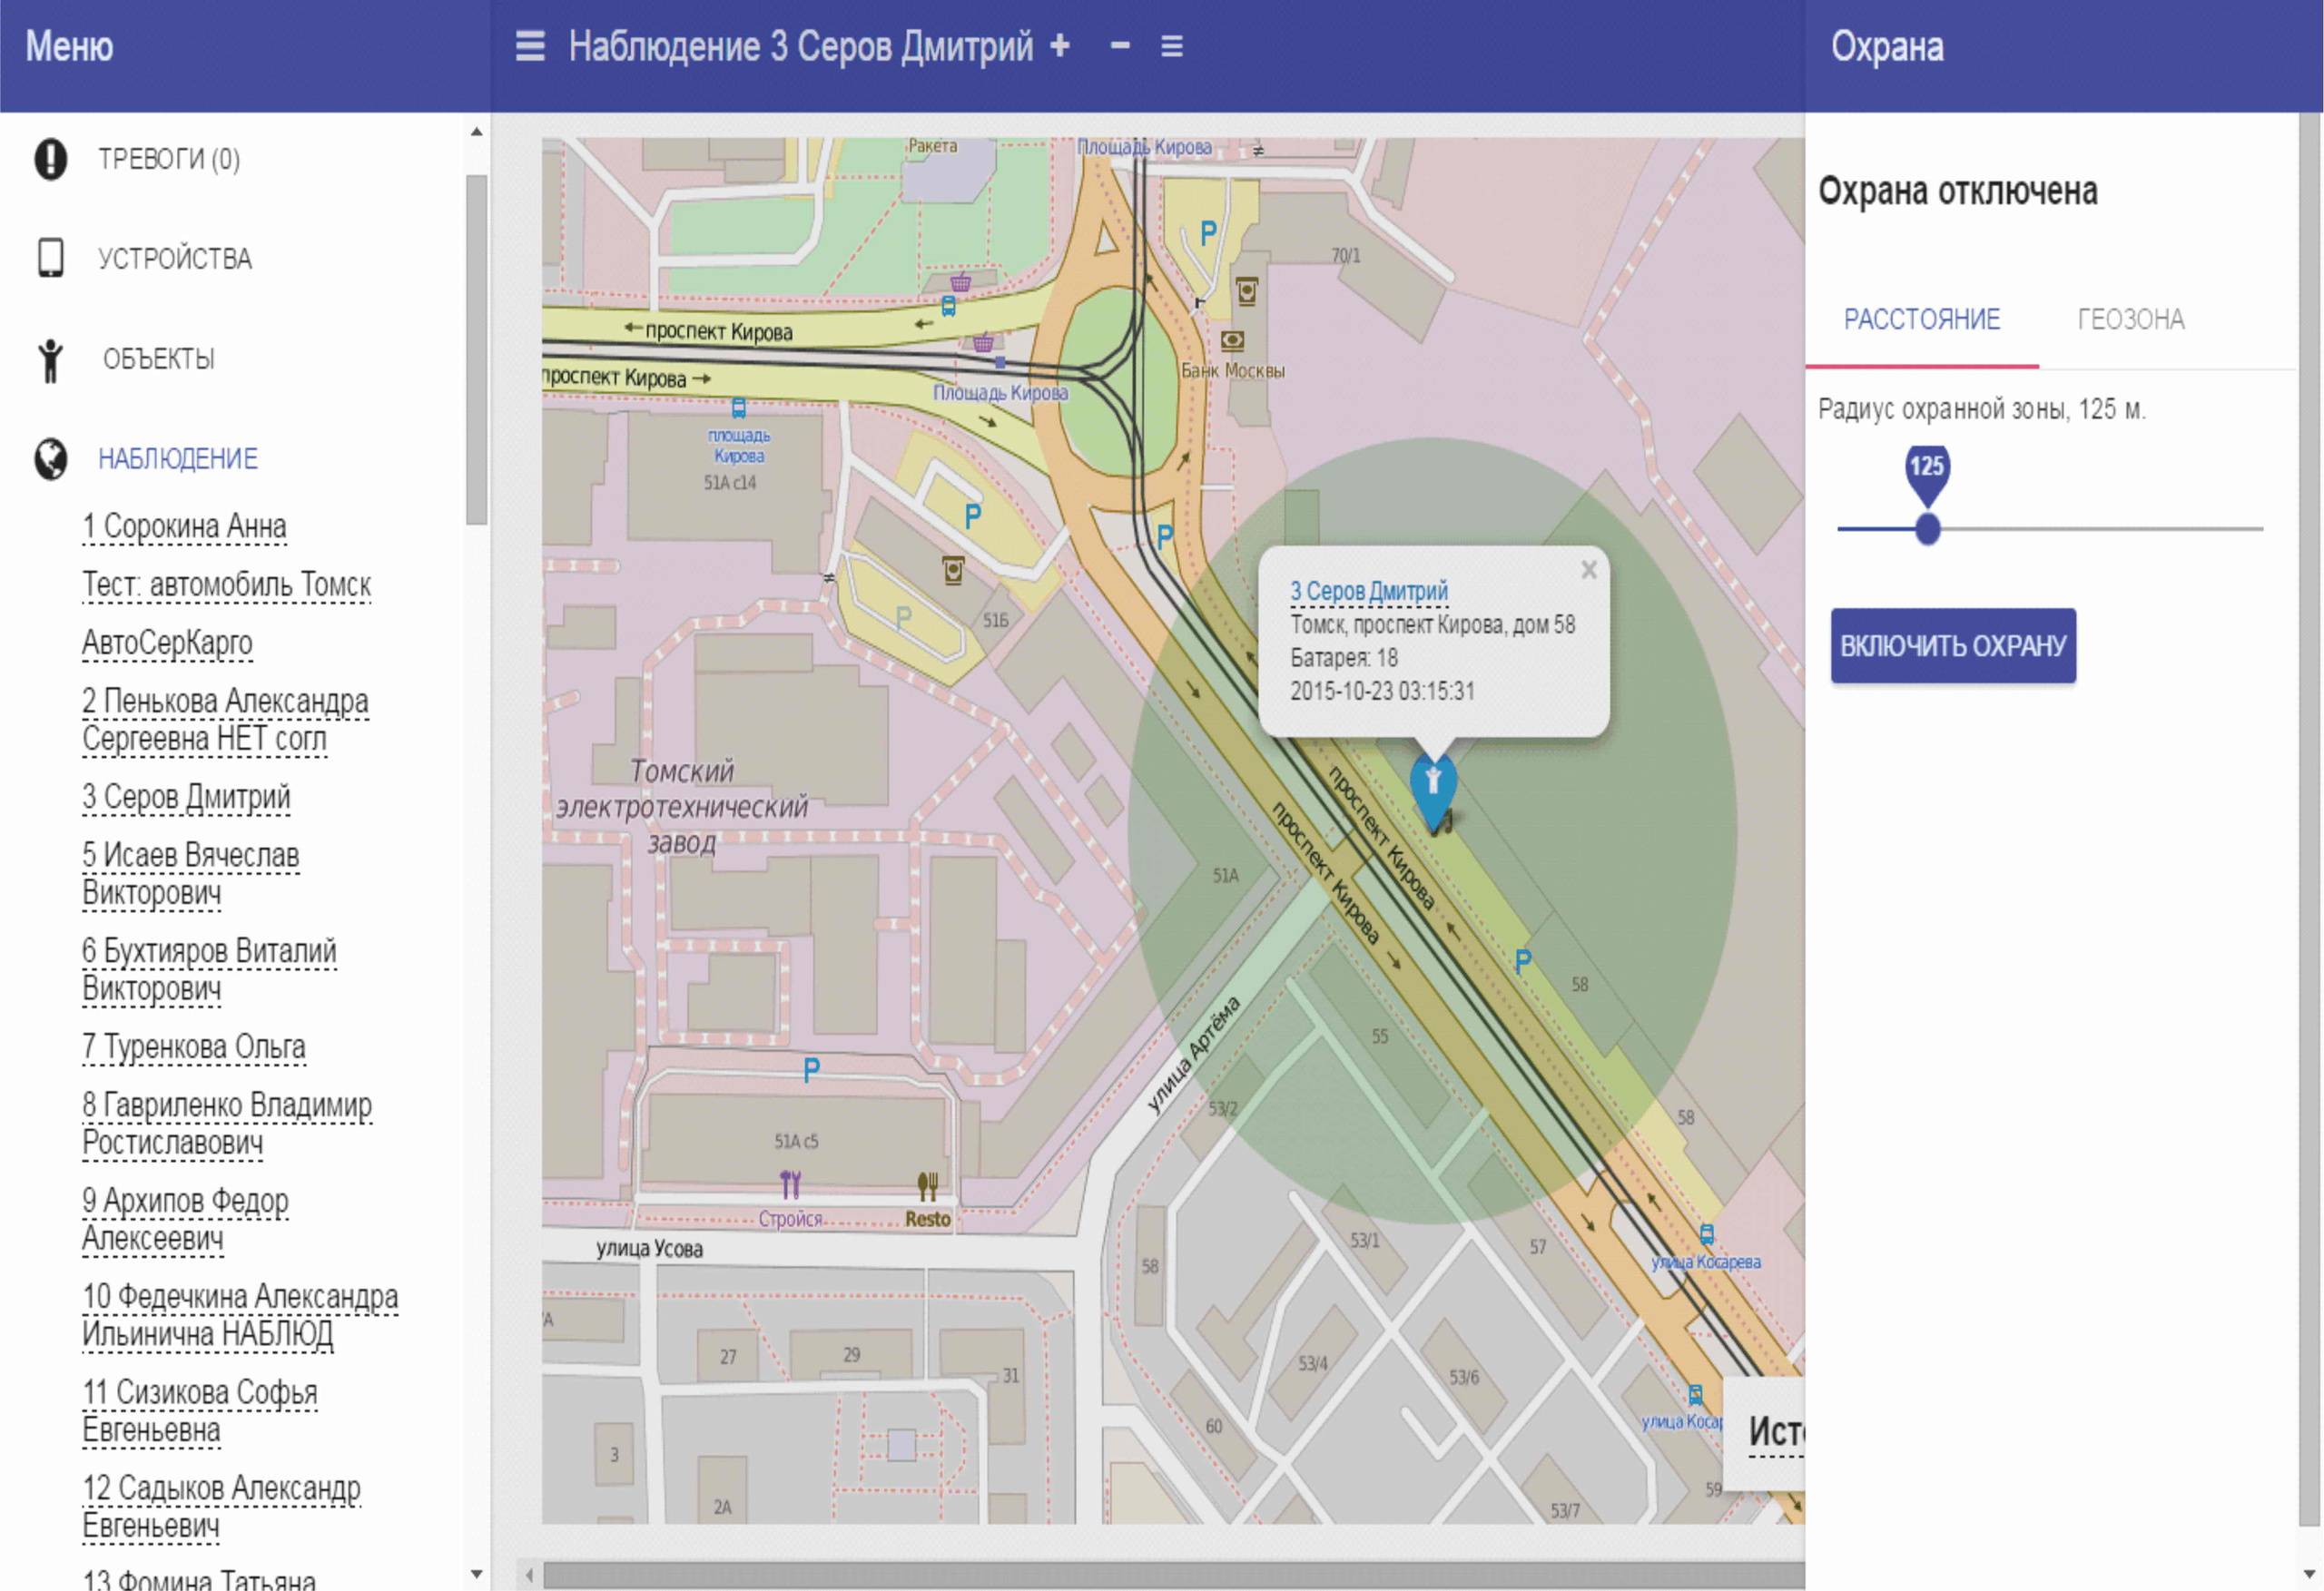The height and width of the screenshot is (1591, 2324).
Task: Click the Devices phone icon
Action: tap(50, 258)
